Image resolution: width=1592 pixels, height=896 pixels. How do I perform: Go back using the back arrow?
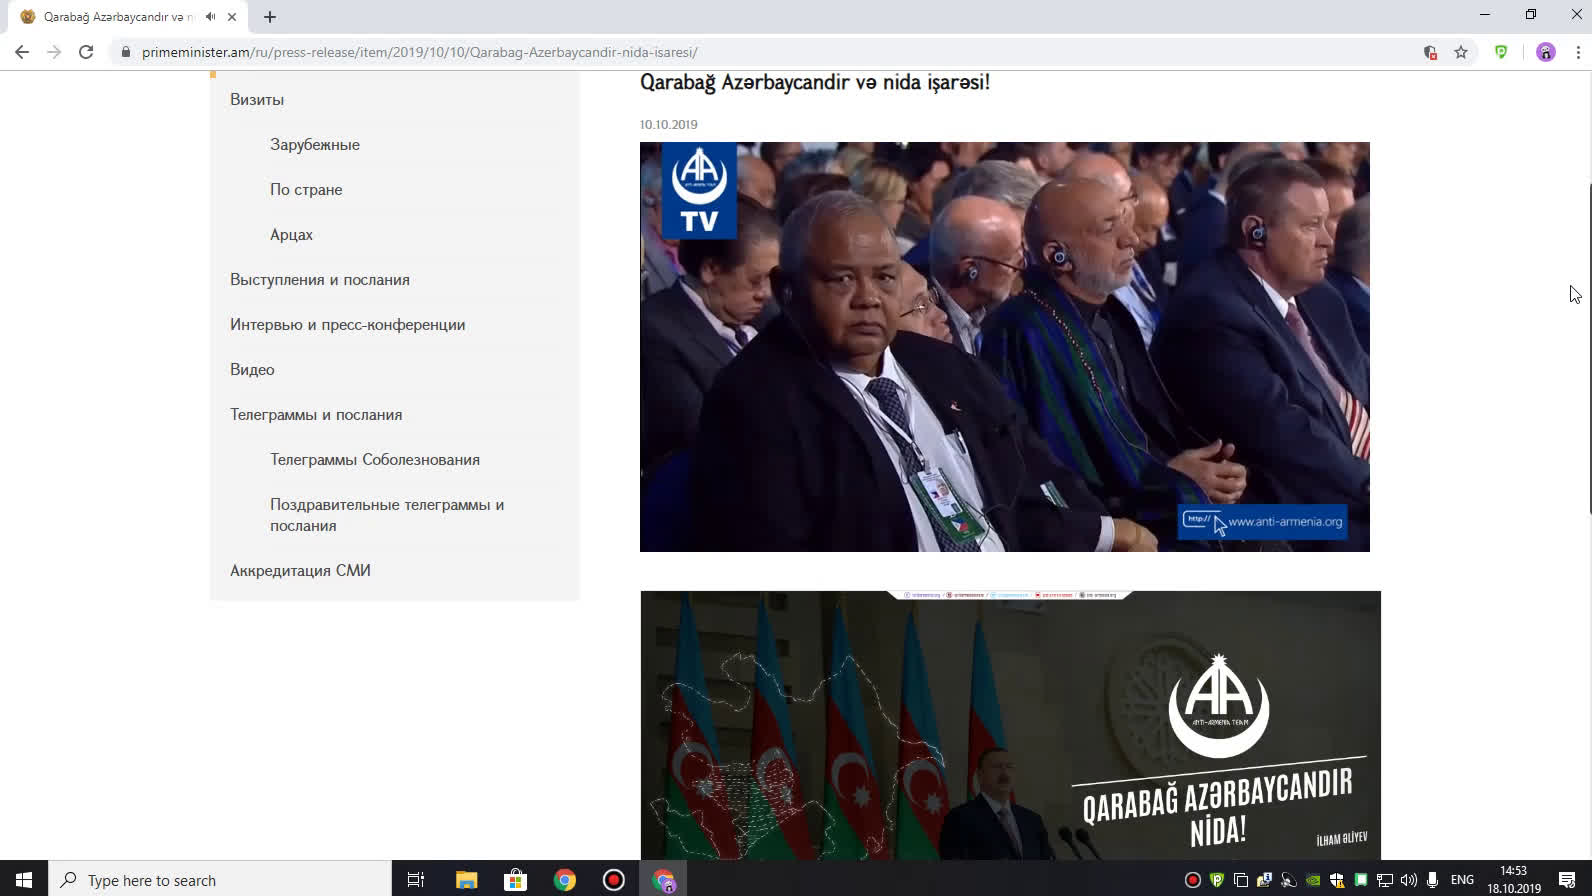tap(22, 52)
